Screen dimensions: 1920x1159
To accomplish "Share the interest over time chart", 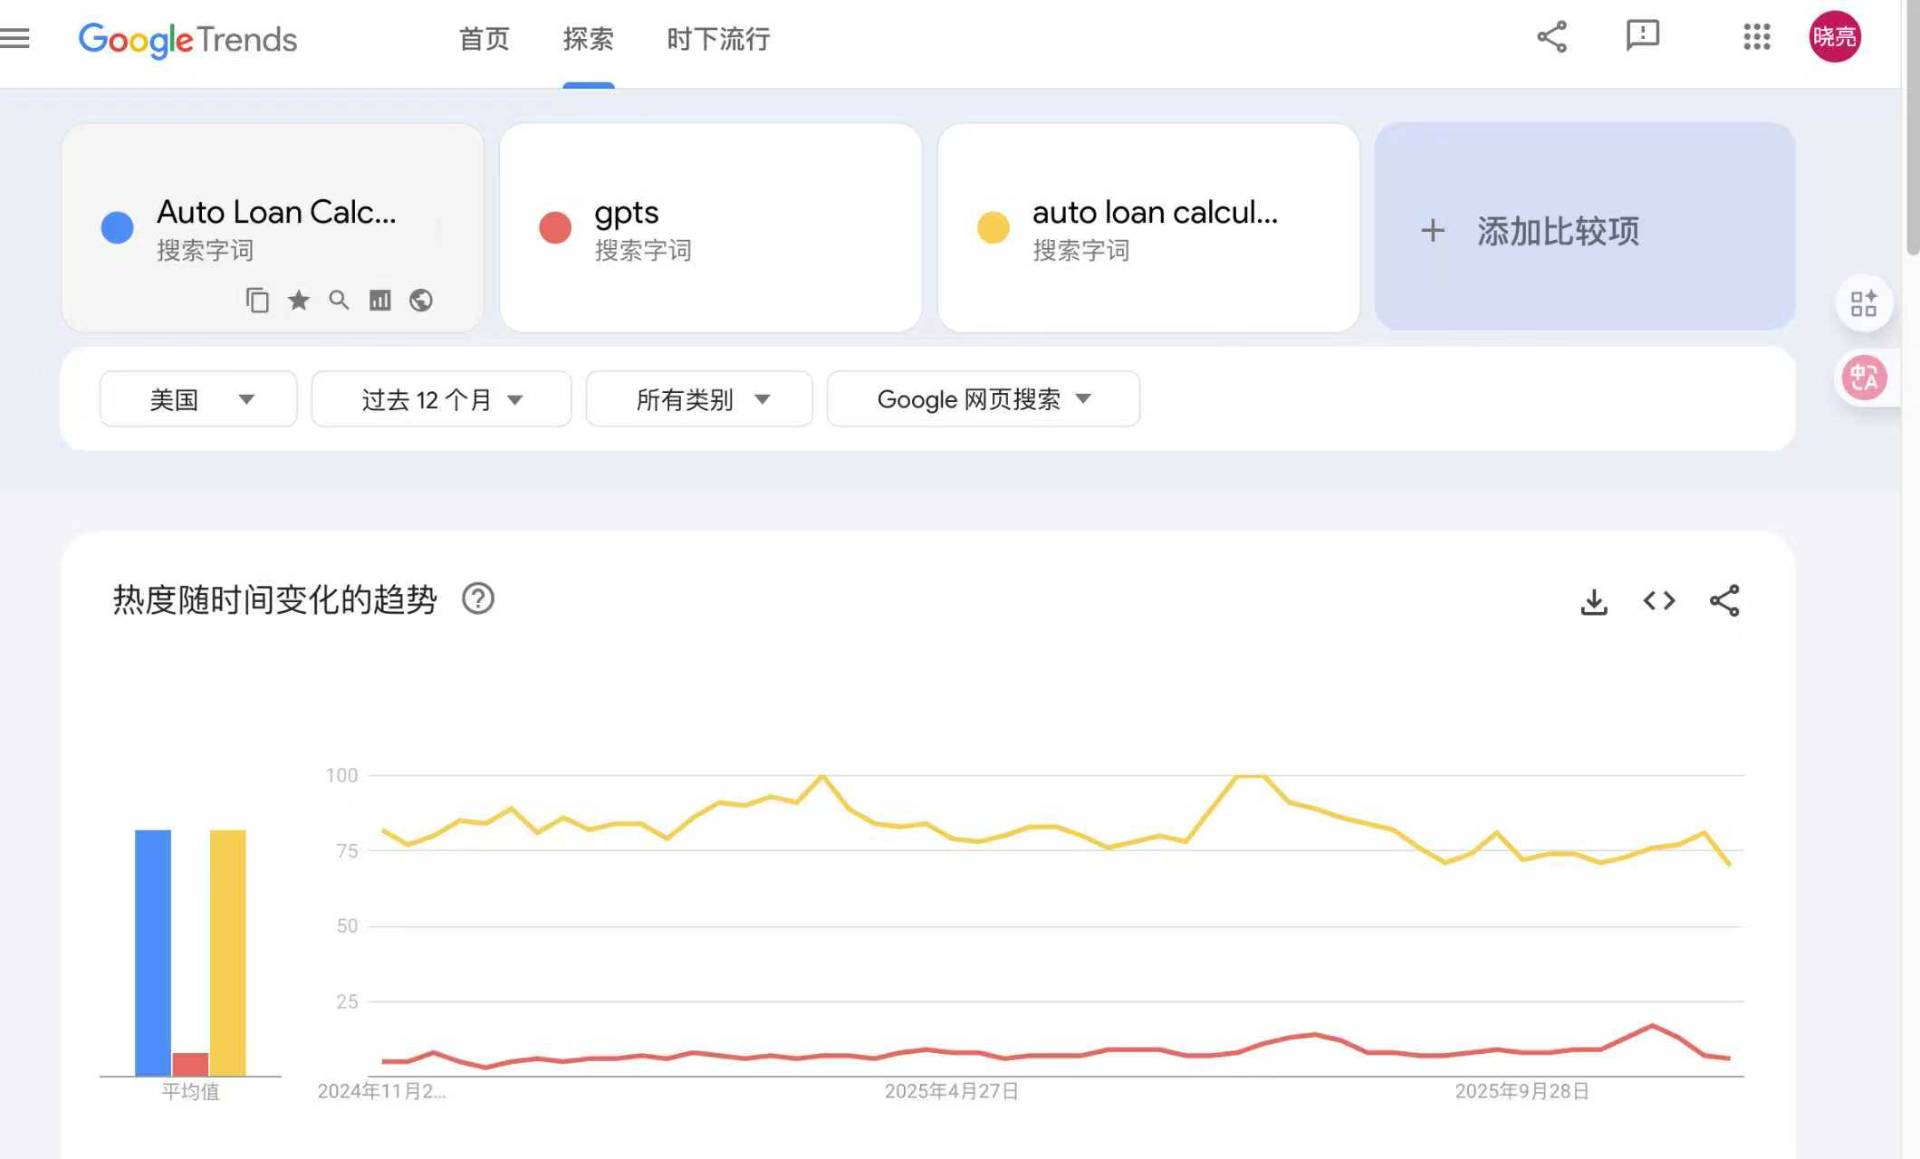I will click(x=1725, y=601).
